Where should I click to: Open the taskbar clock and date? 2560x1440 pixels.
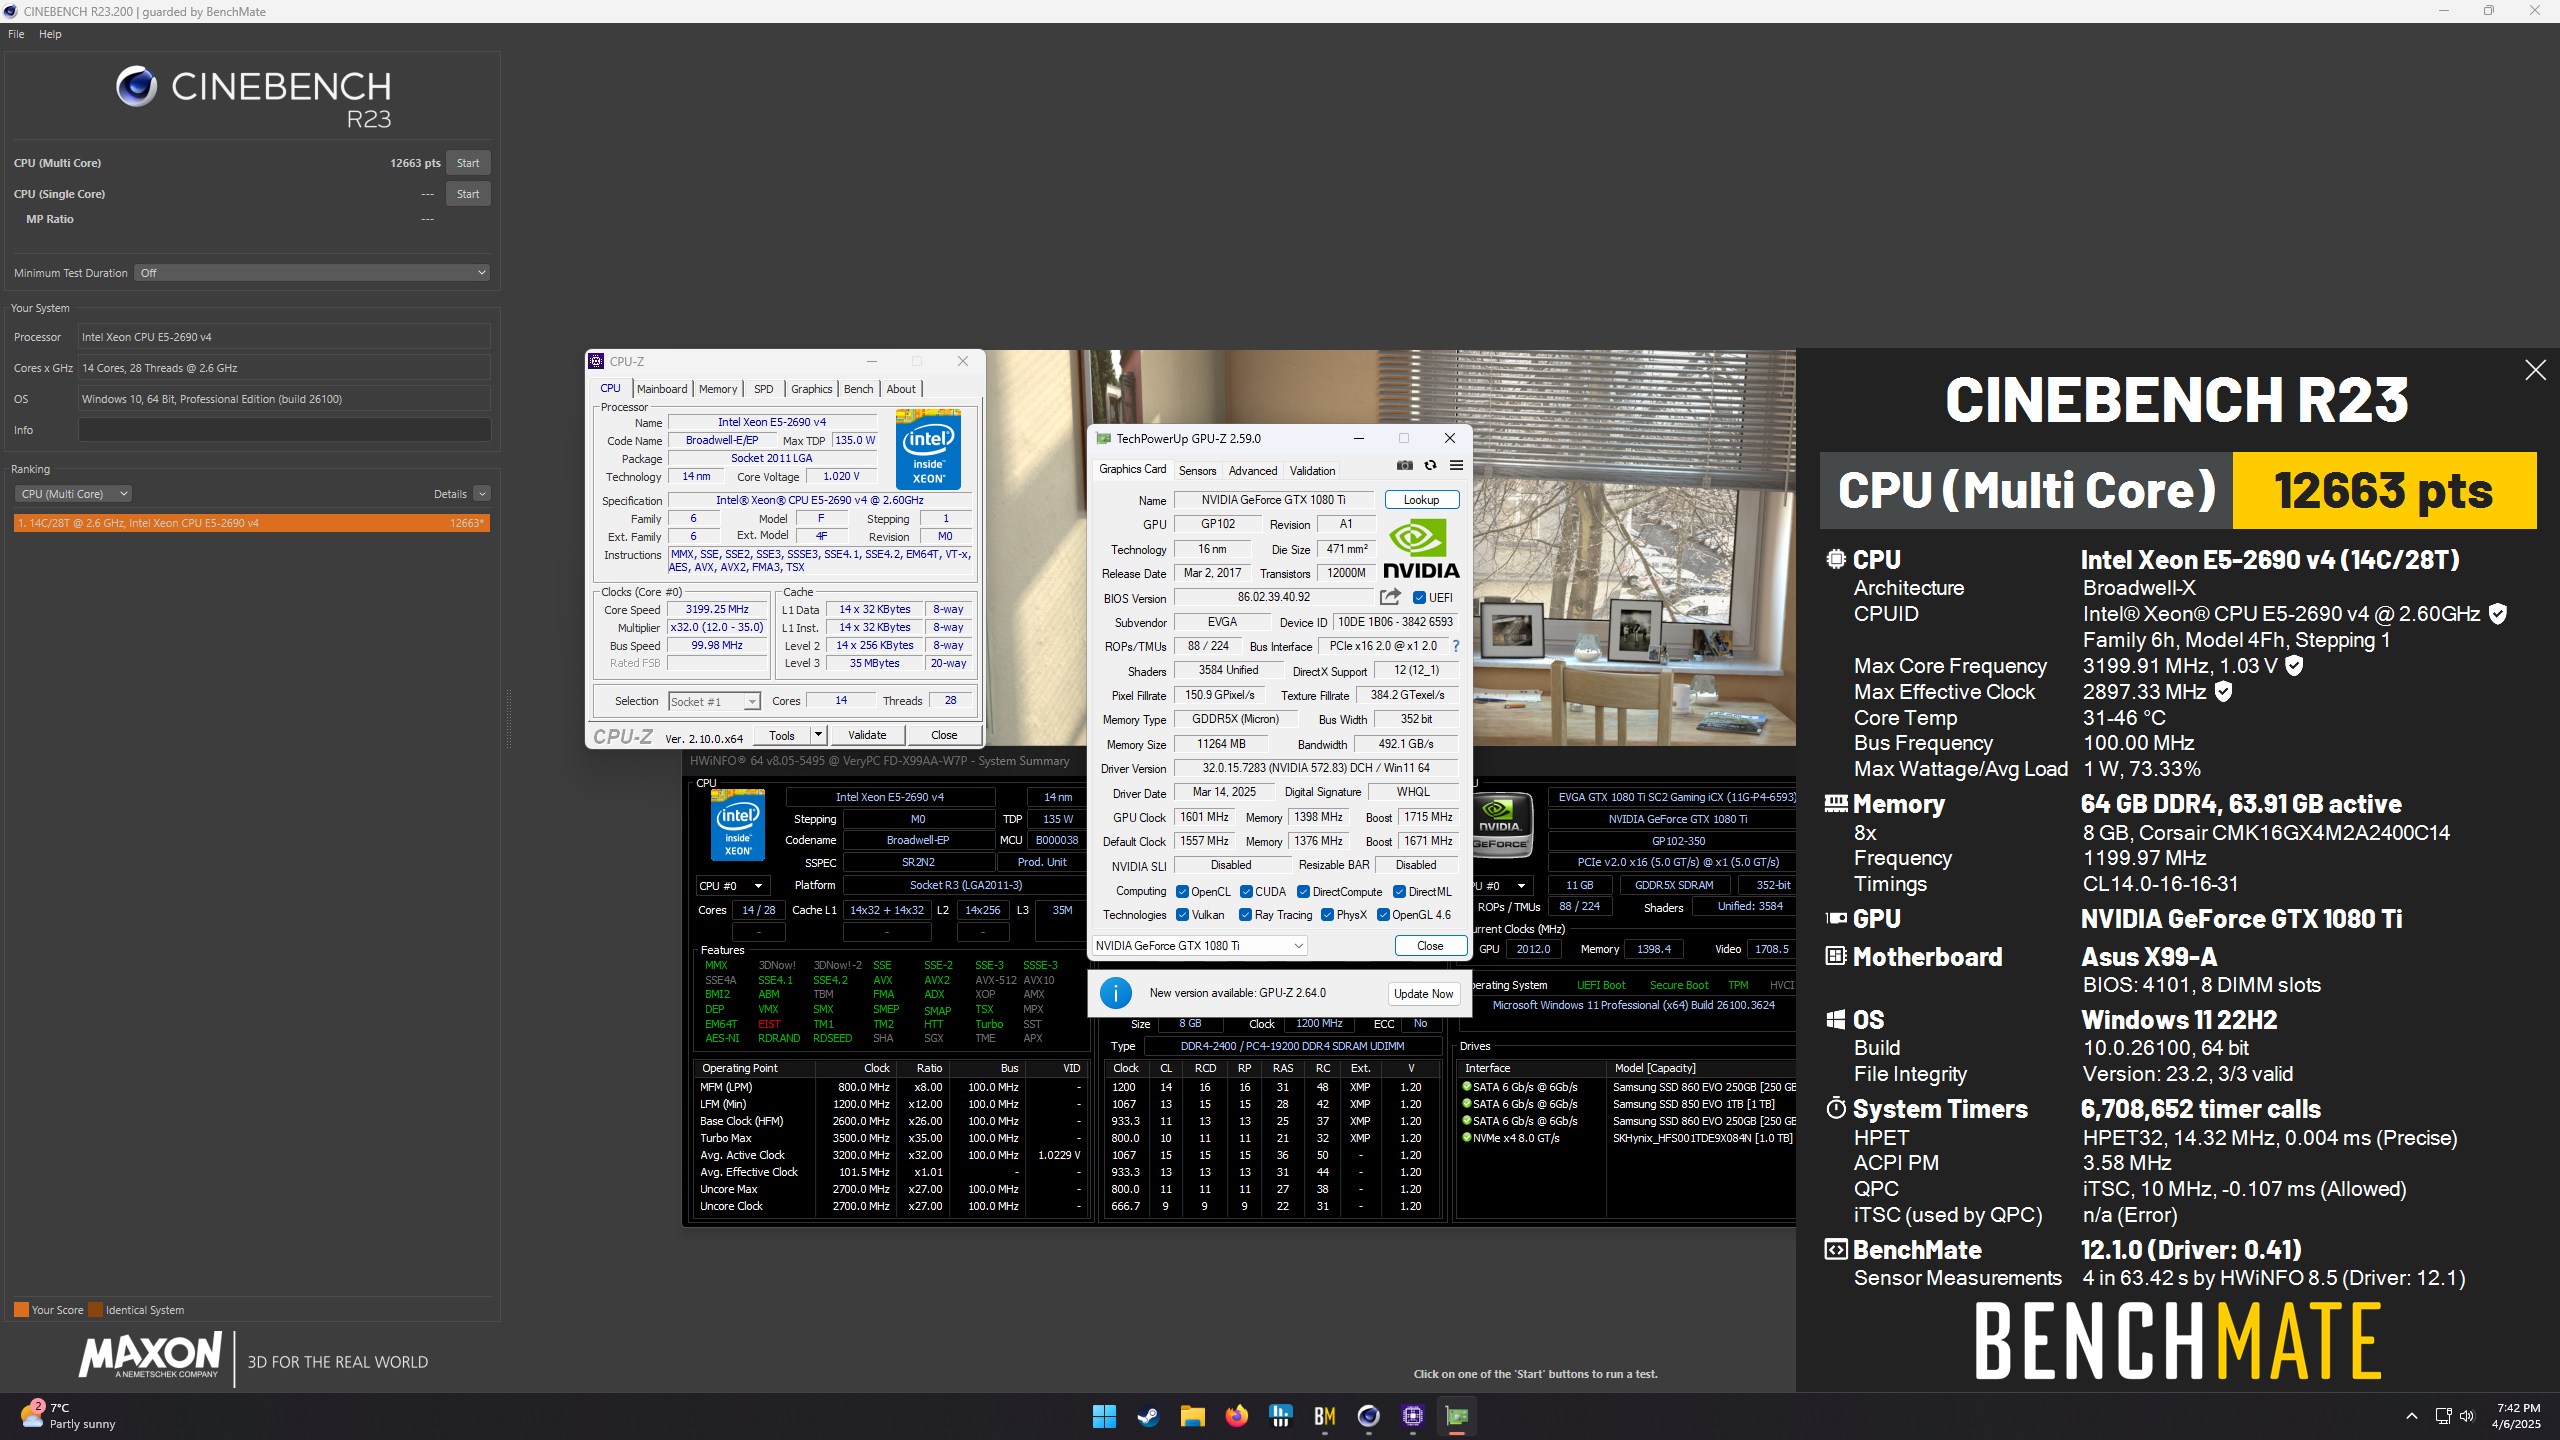point(2516,1416)
